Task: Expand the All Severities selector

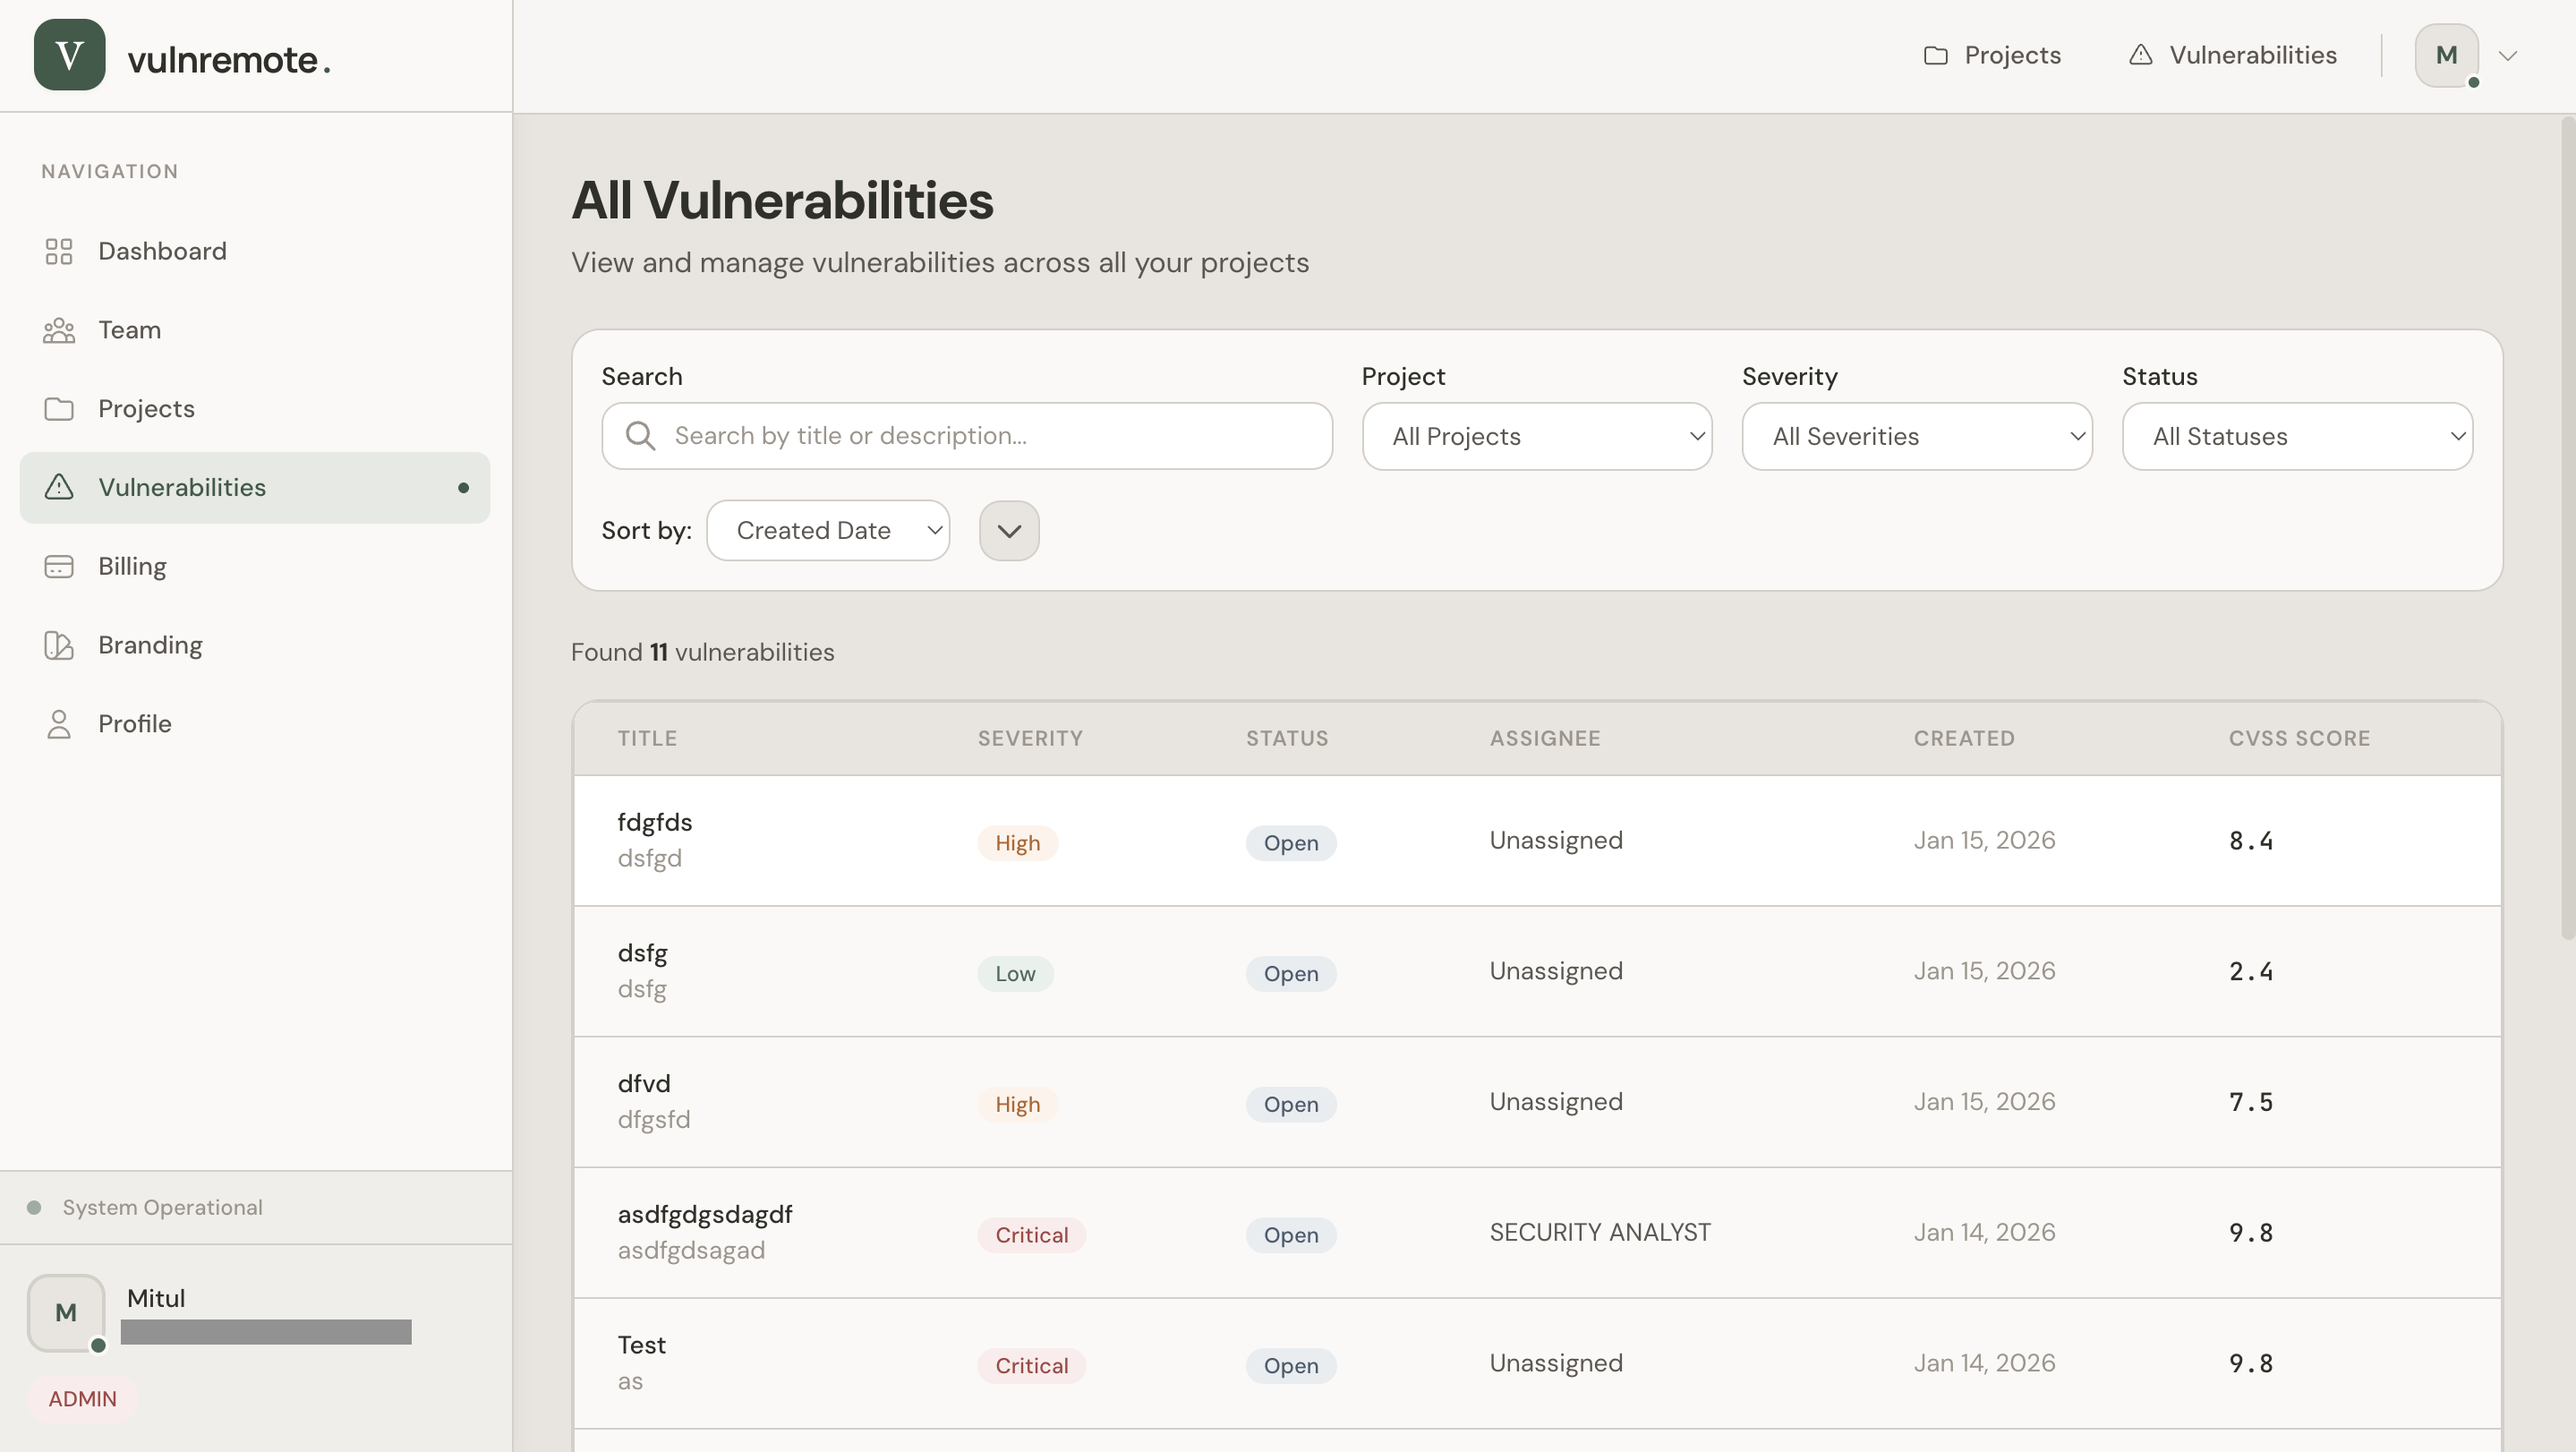Action: click(x=1915, y=435)
